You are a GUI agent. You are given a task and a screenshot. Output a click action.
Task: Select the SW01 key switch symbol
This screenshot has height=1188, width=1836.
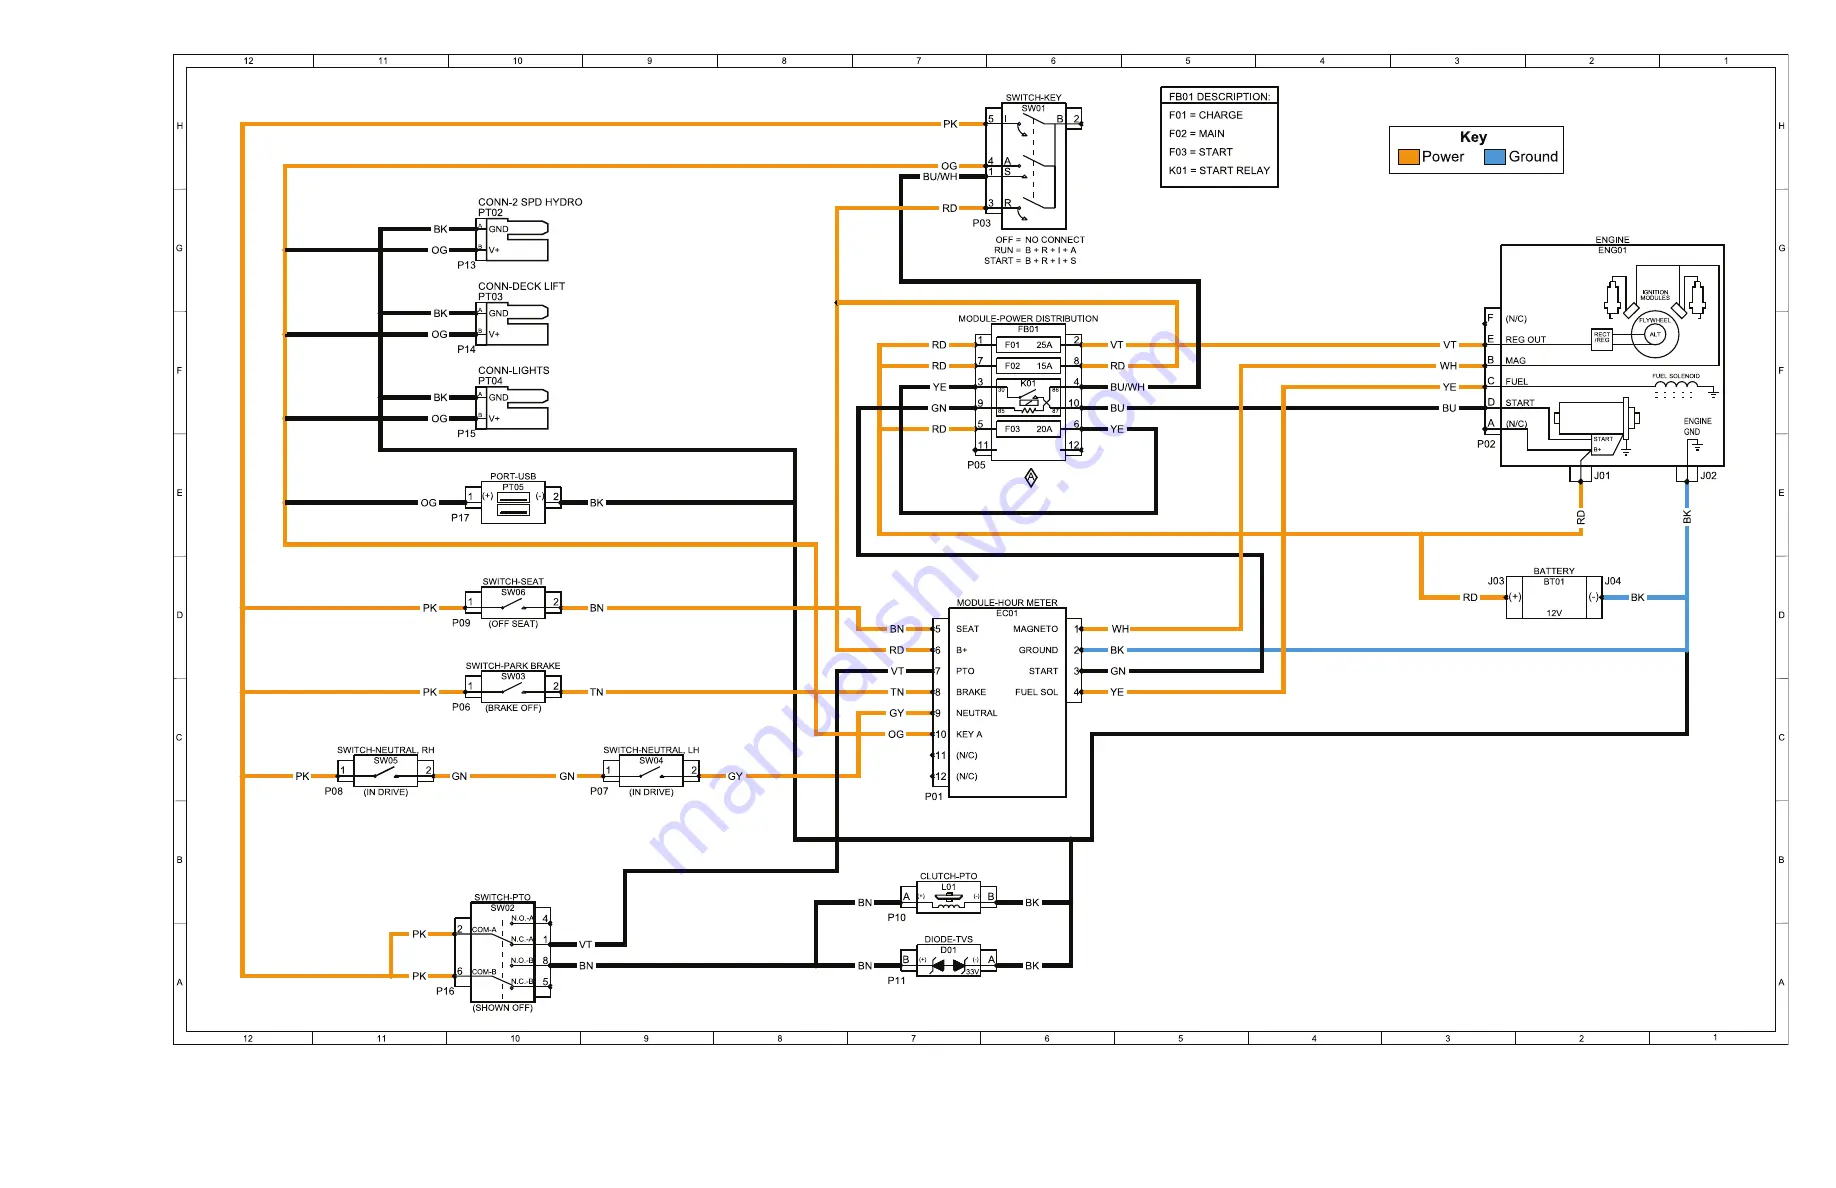pyautogui.click(x=1034, y=166)
